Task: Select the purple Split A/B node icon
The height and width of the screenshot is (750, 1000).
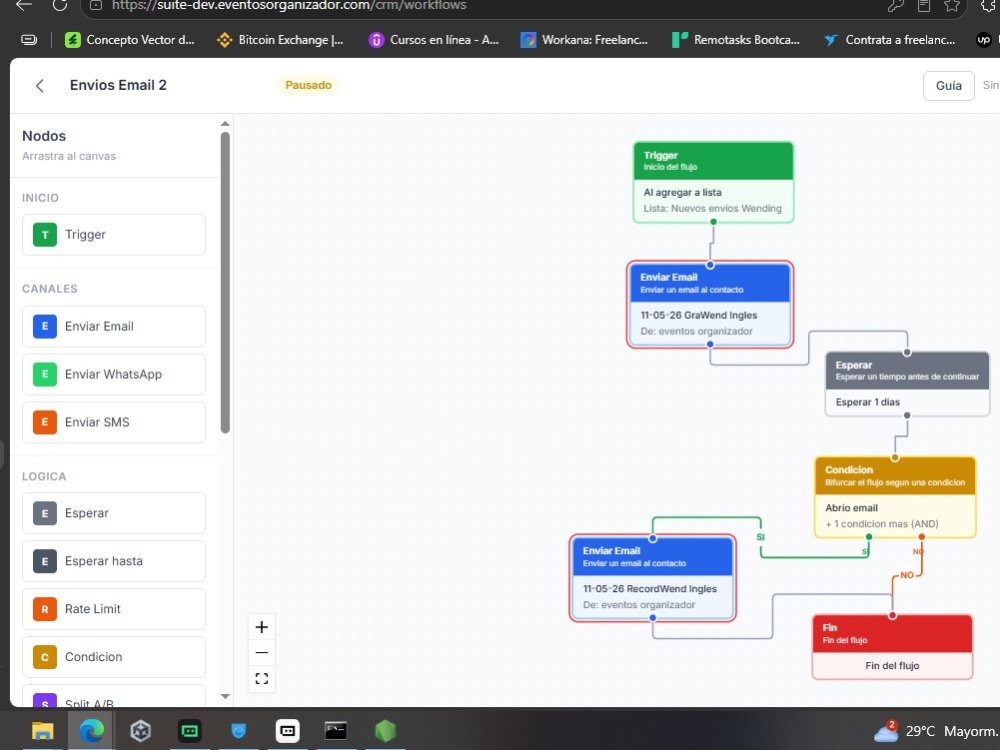Action: pyautogui.click(x=45, y=700)
